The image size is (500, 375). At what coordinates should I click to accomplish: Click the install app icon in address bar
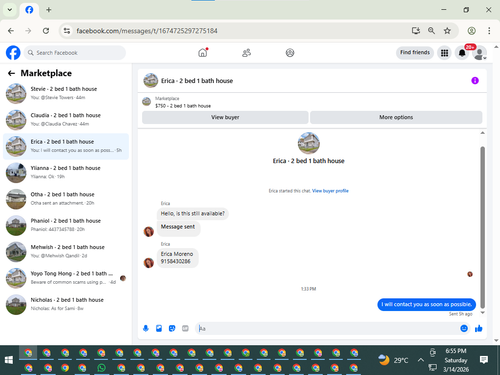[416, 31]
